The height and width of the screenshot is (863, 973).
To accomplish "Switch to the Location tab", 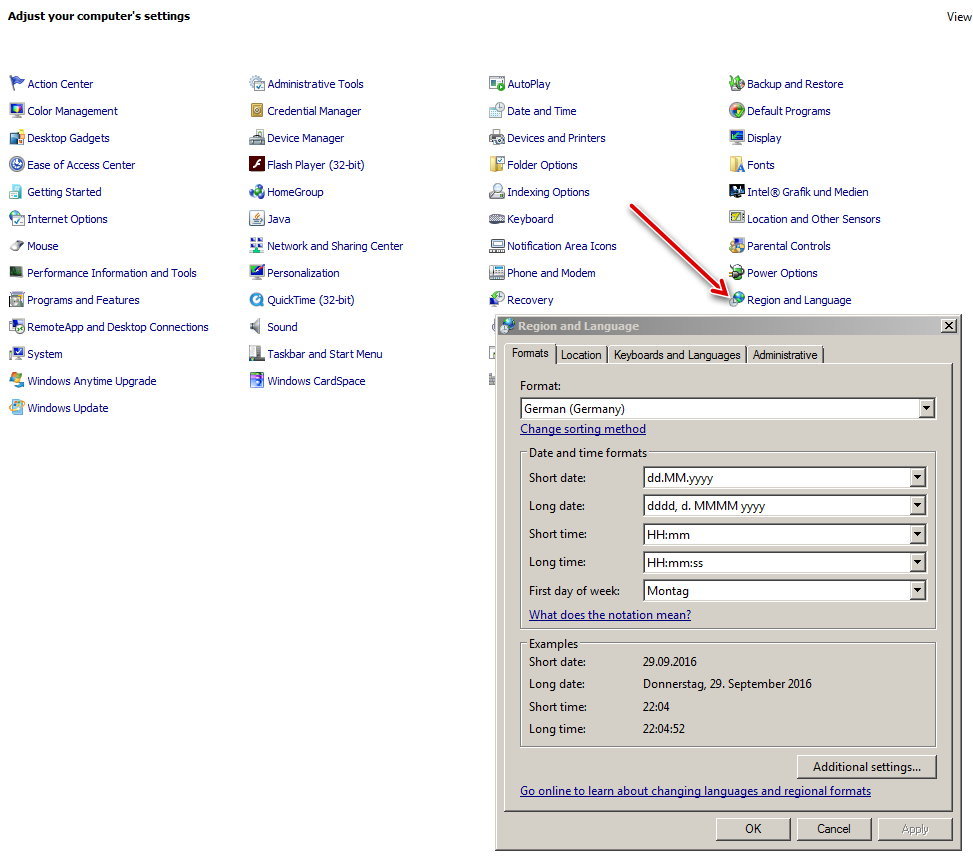I will (x=581, y=355).
